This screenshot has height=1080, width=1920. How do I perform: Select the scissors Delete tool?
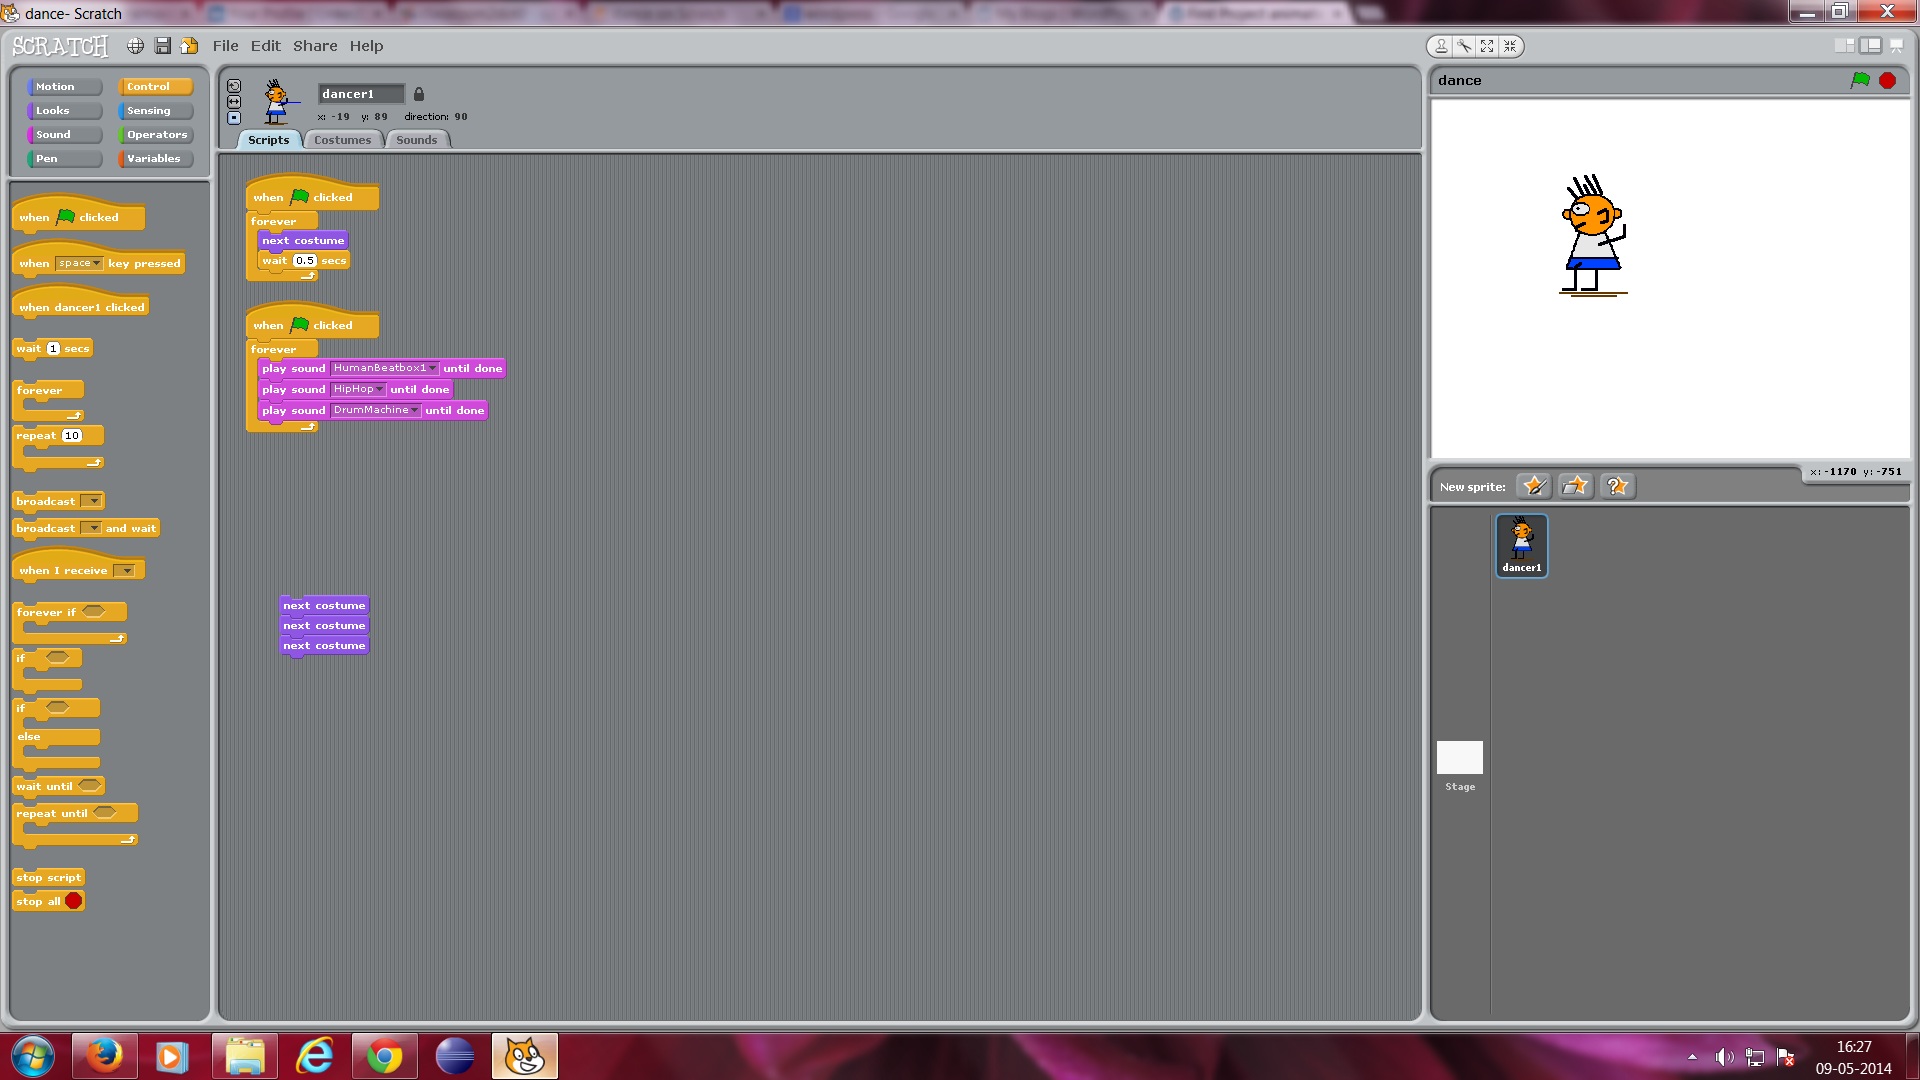click(x=1464, y=46)
